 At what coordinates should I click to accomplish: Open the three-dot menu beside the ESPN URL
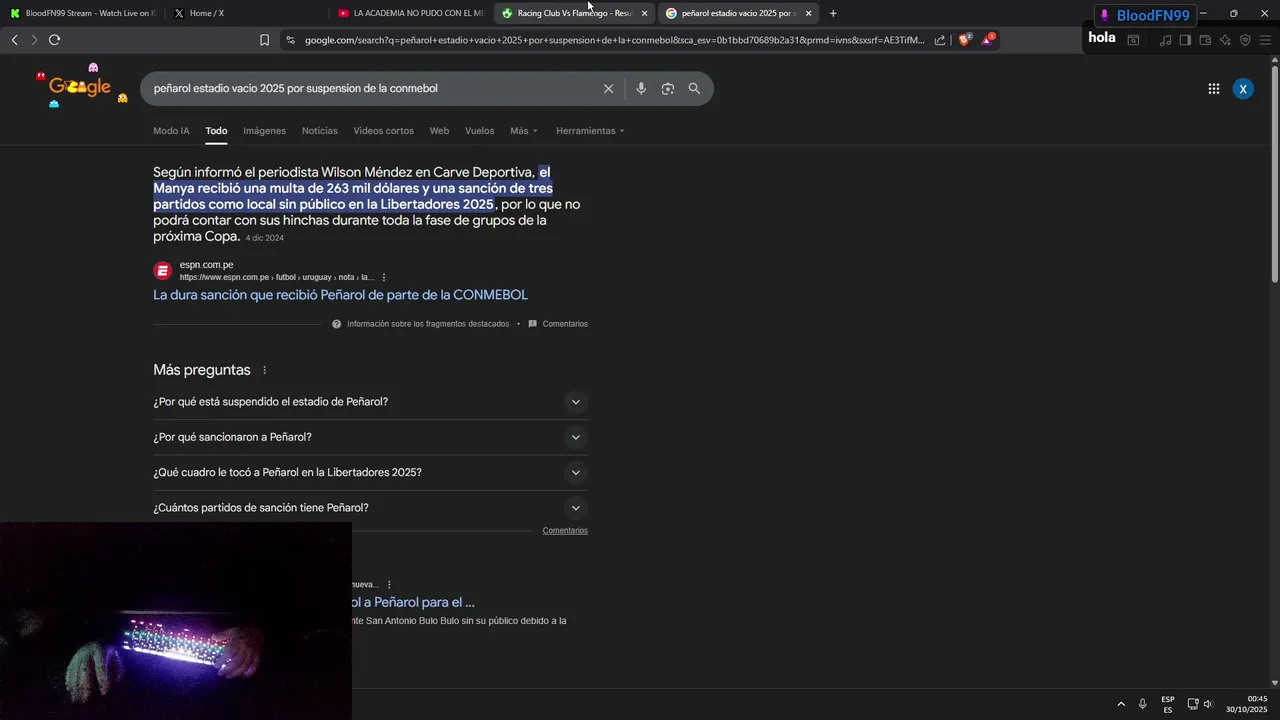coord(384,277)
